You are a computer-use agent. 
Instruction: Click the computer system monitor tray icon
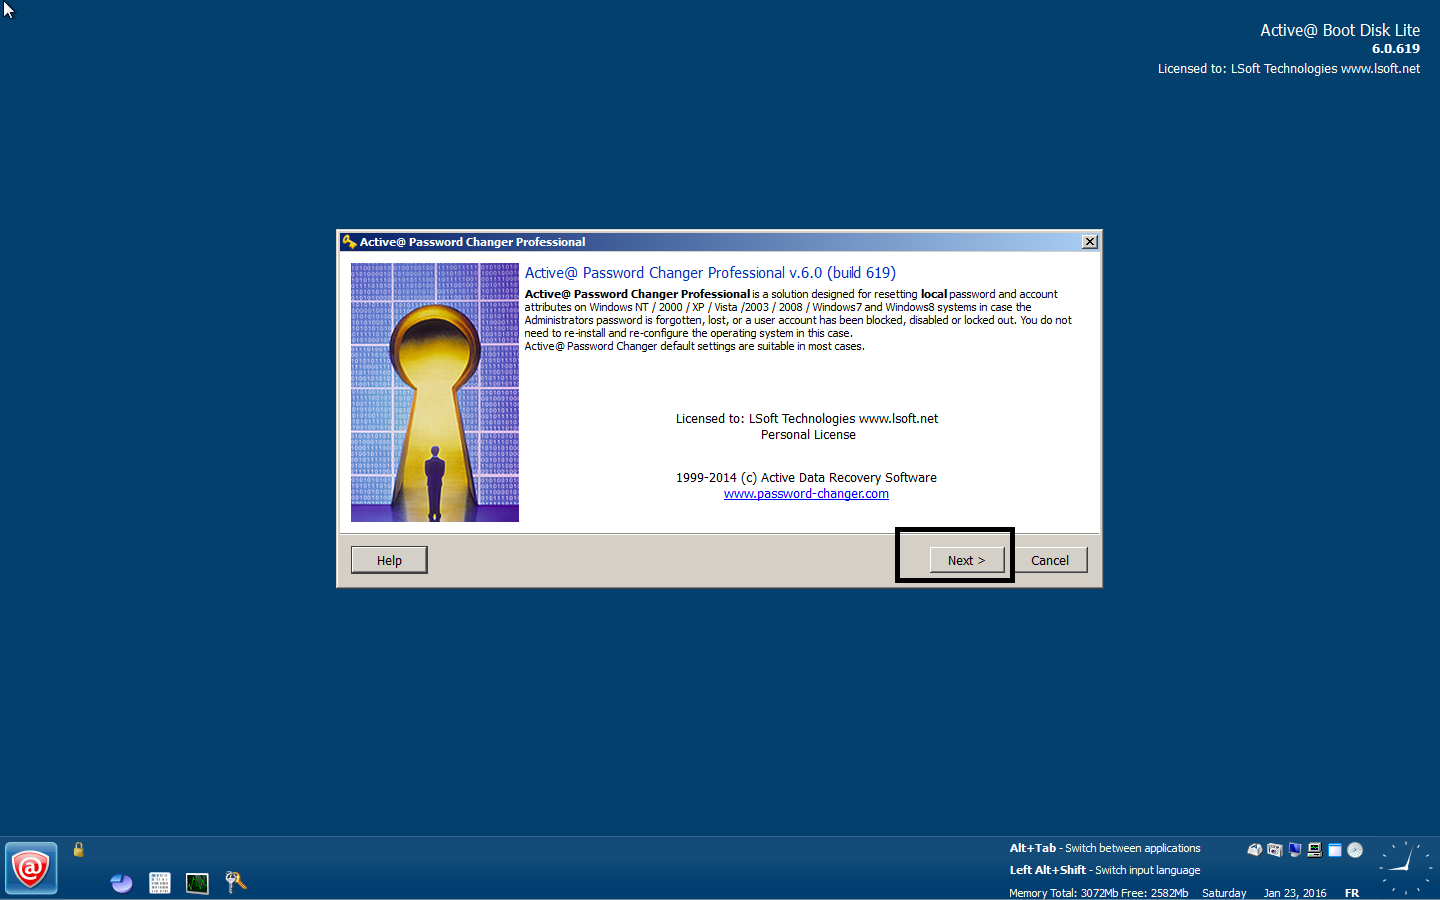click(1315, 850)
